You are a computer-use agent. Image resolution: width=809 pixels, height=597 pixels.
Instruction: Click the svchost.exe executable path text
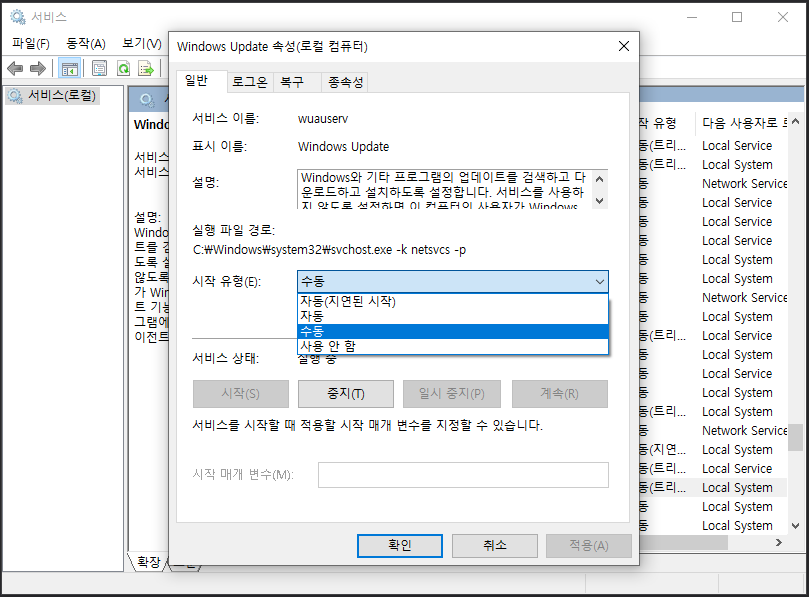click(329, 250)
